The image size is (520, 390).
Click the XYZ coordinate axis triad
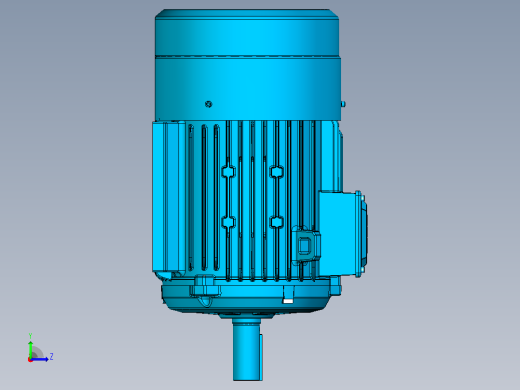[40, 348]
